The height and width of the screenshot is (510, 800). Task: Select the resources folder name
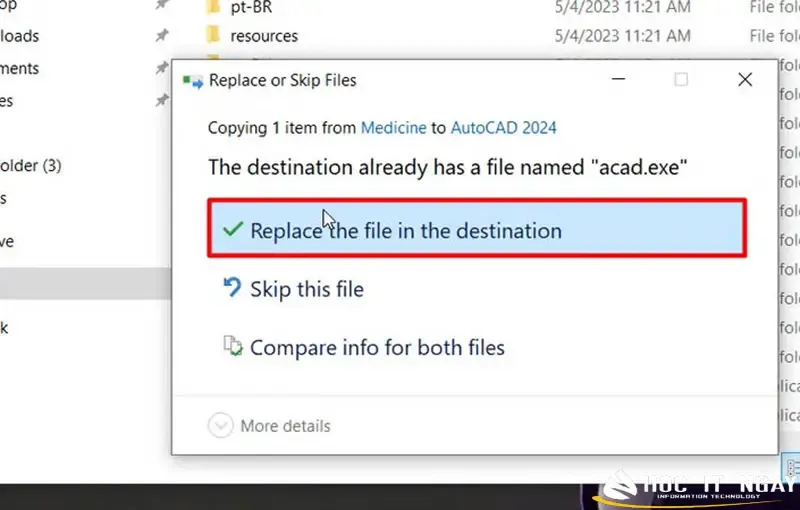coord(264,35)
